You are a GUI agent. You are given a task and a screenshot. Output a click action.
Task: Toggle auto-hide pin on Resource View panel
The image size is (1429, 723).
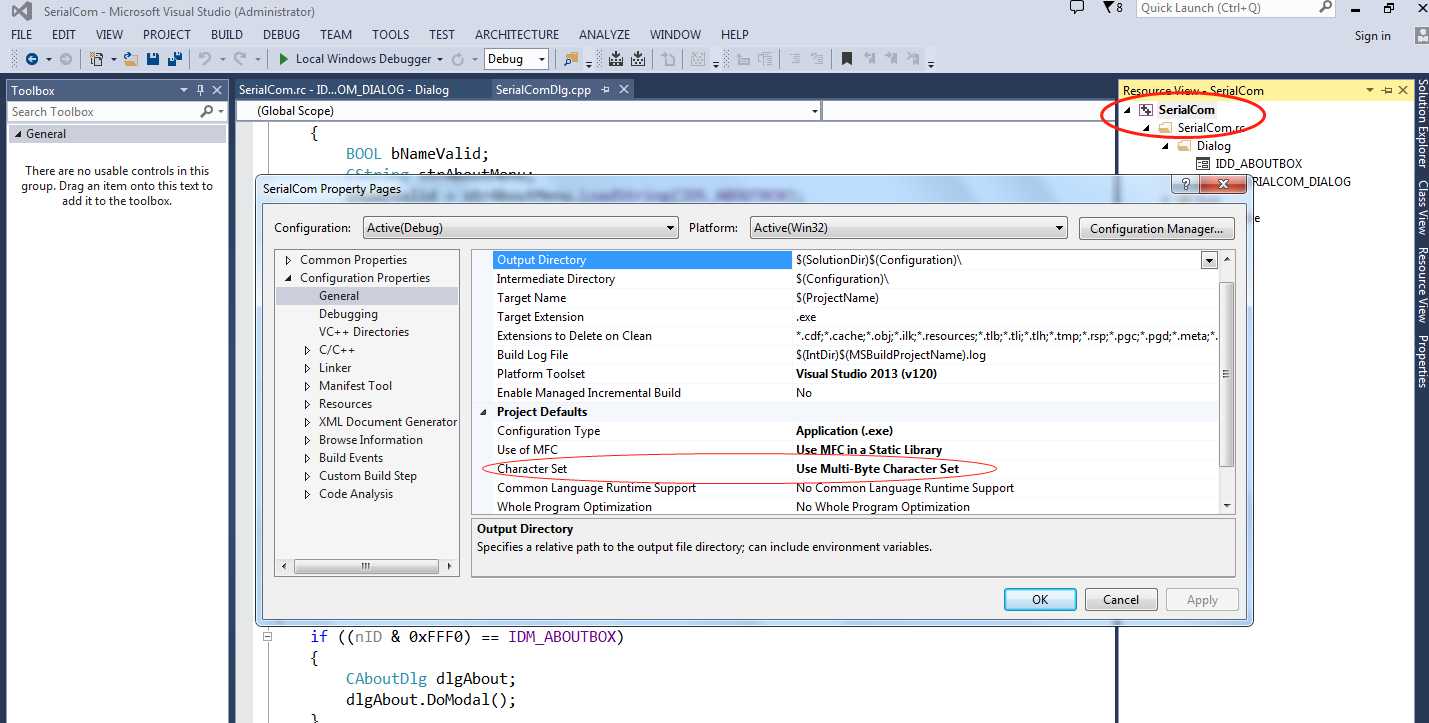click(x=1387, y=90)
